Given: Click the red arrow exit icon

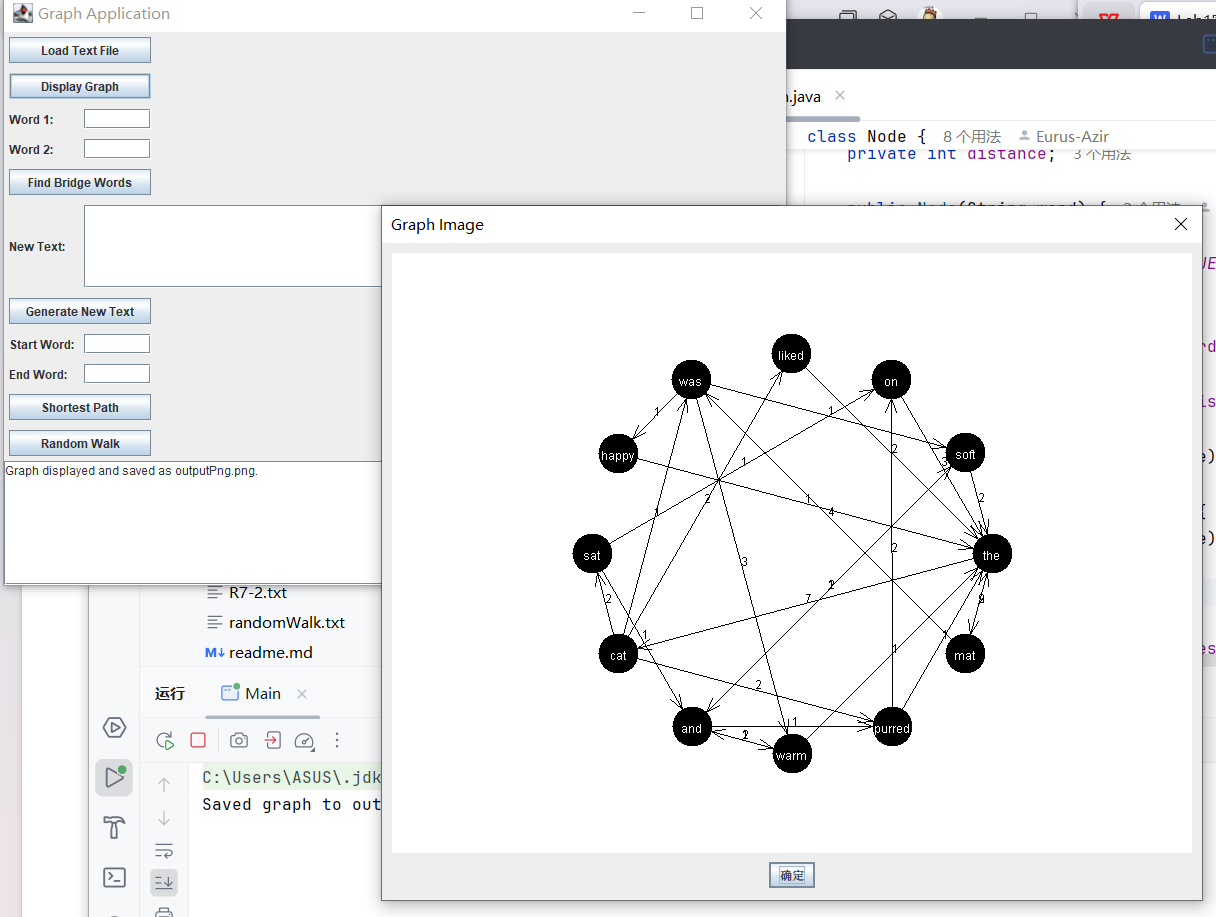Looking at the screenshot, I should click(272, 741).
